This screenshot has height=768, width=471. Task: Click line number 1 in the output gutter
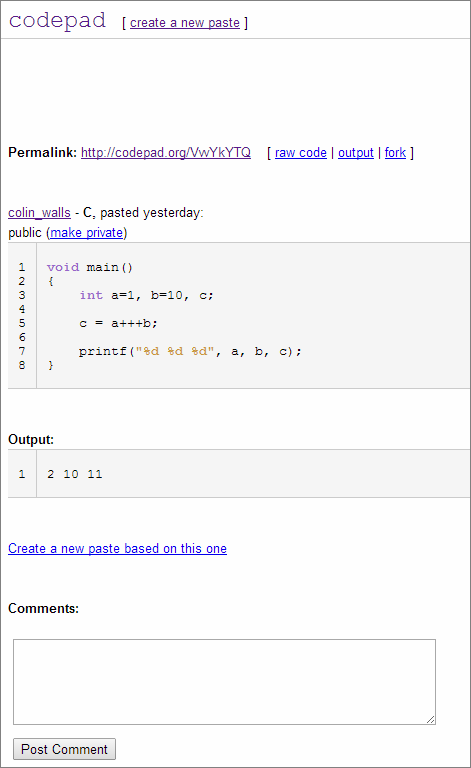coord(22,474)
